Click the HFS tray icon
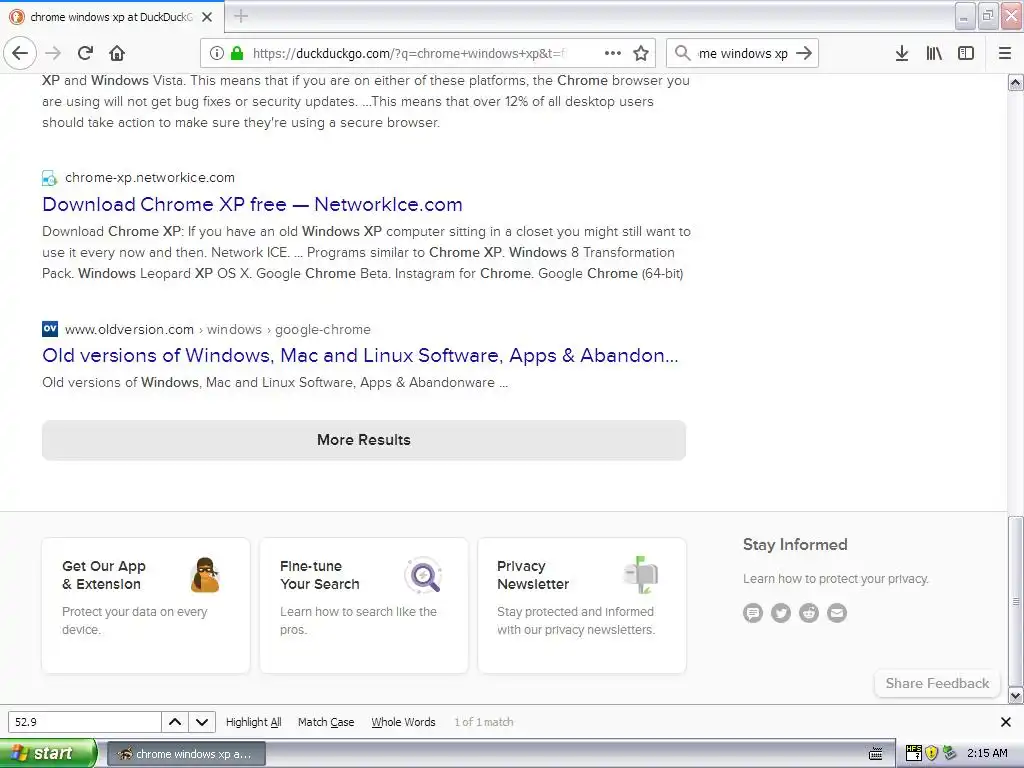This screenshot has height=768, width=1024. coord(913,753)
